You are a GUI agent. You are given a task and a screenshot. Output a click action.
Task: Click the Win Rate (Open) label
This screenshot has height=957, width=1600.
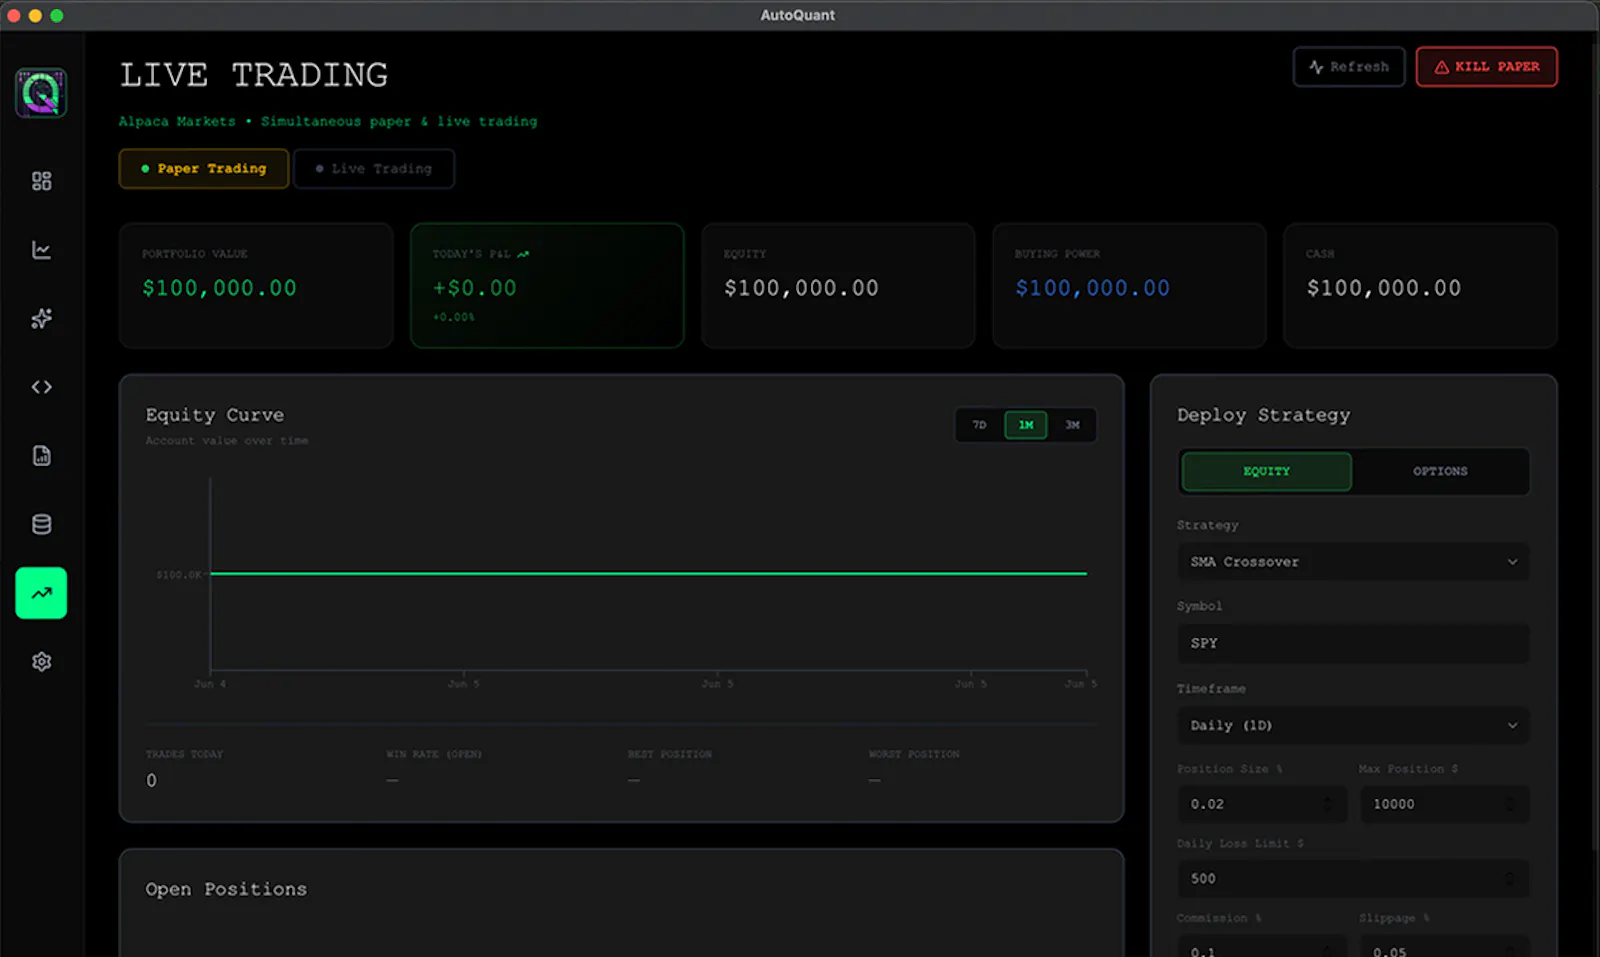pyautogui.click(x=434, y=754)
